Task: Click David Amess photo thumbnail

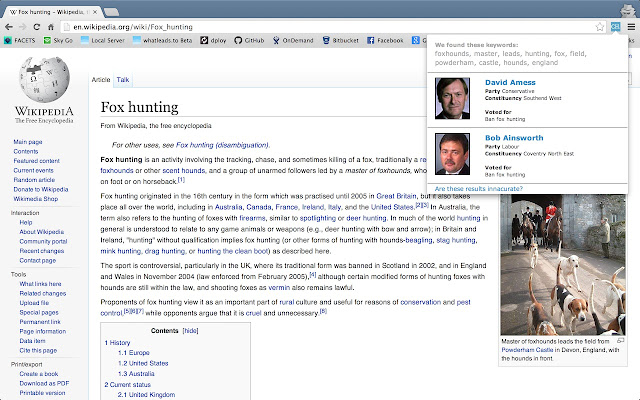Action: (x=452, y=98)
